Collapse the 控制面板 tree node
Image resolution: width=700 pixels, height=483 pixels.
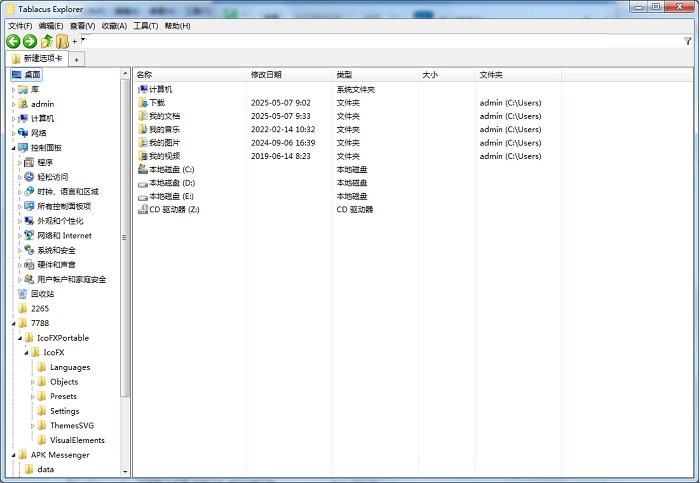[x=14, y=148]
